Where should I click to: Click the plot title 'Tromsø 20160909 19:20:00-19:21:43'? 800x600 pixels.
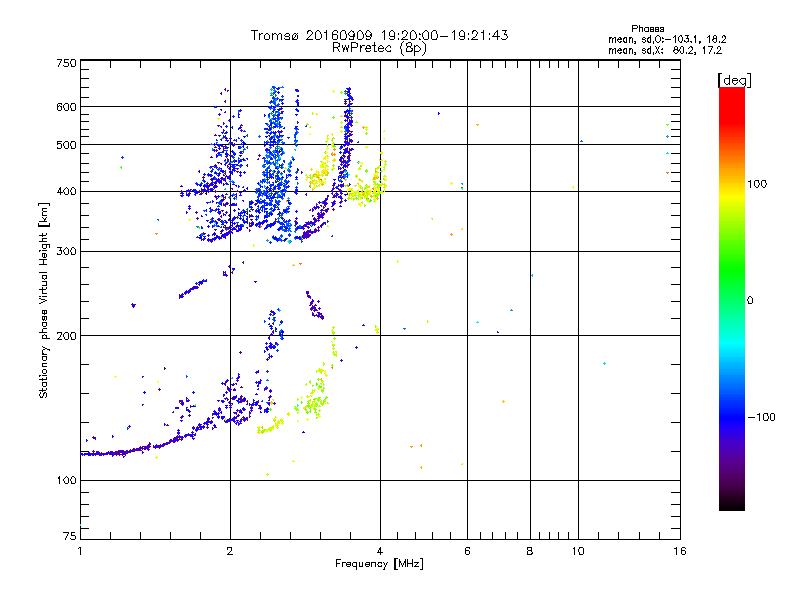pyautogui.click(x=379, y=35)
